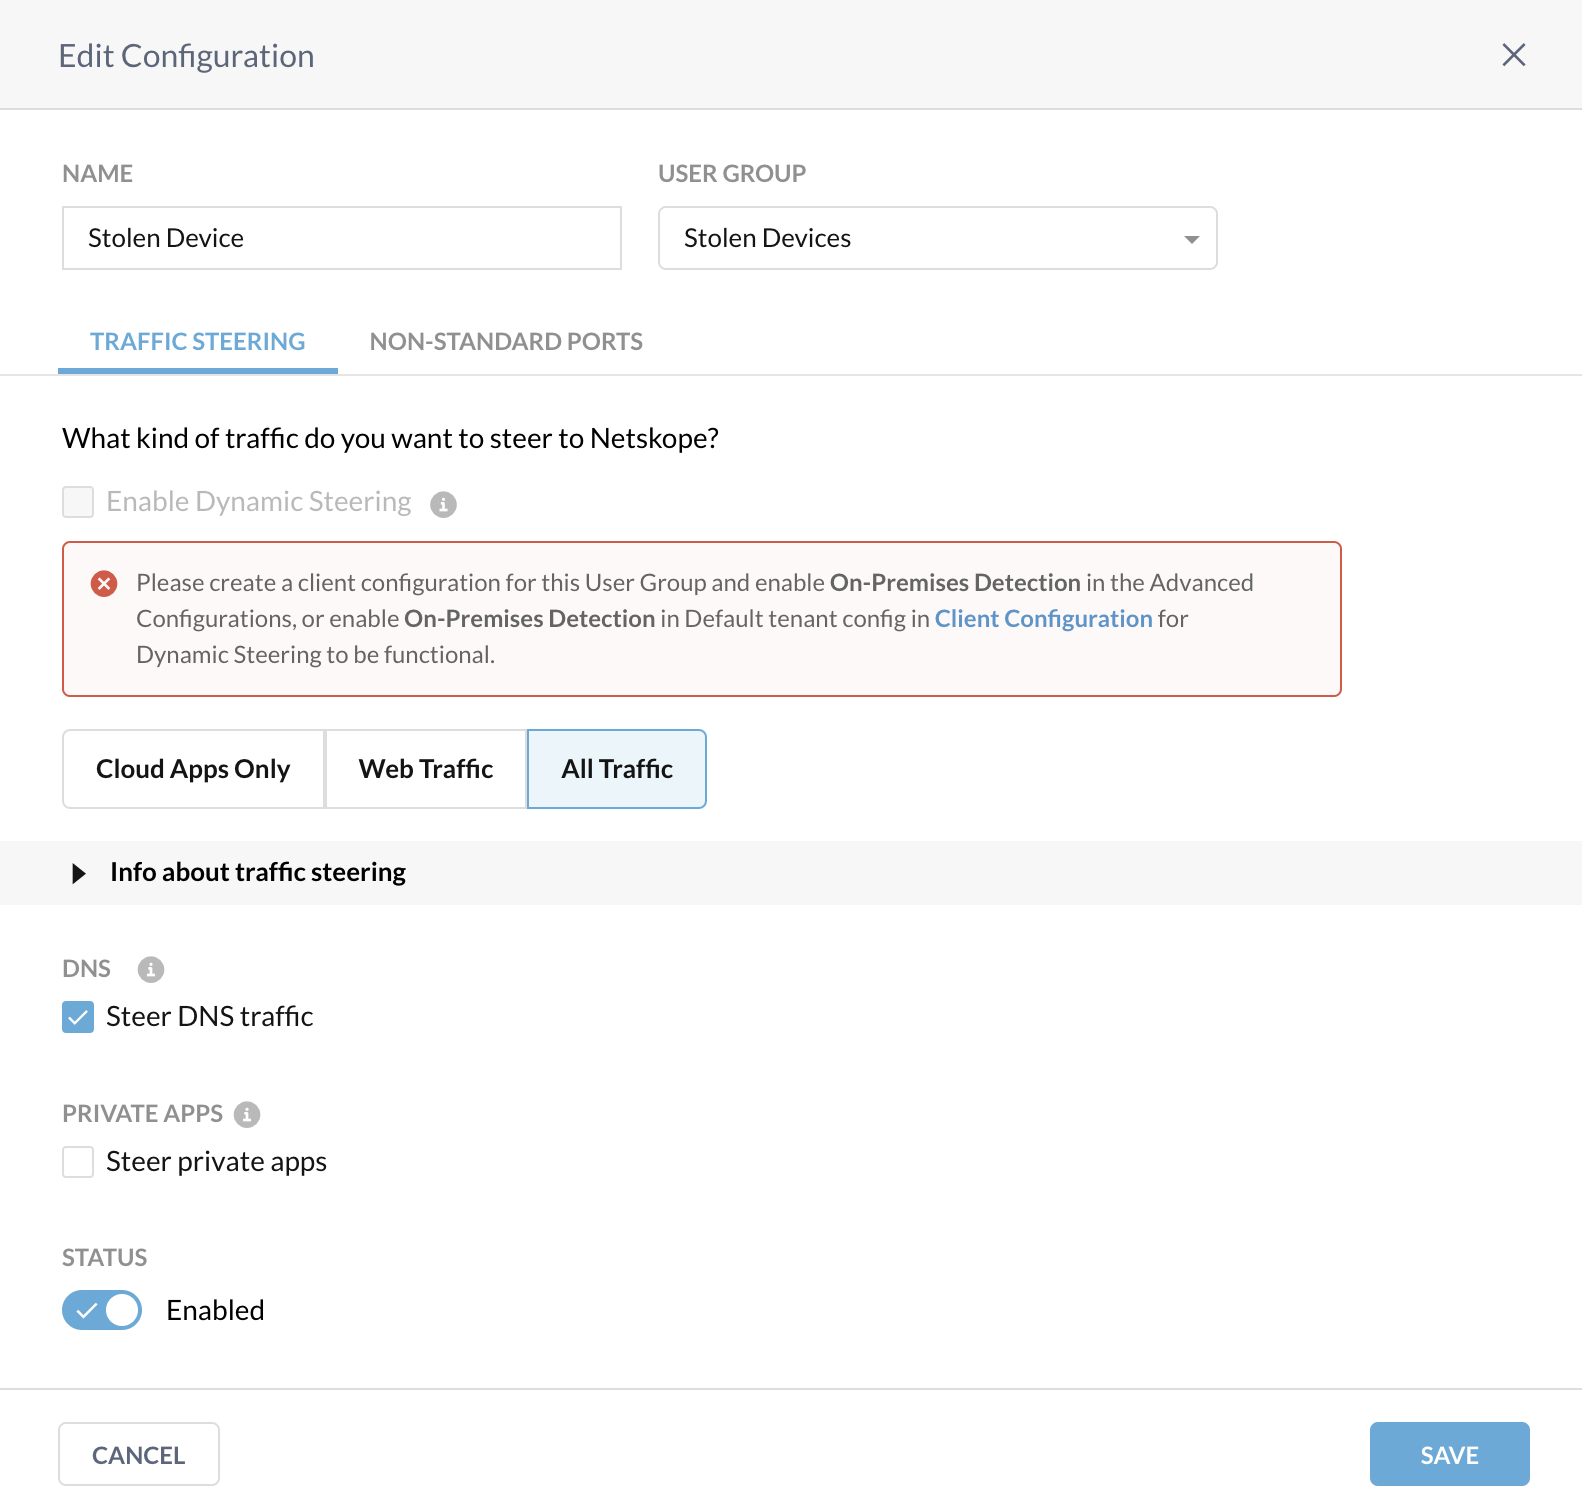Uncheck Steer DNS traffic checkbox
The height and width of the screenshot is (1510, 1582).
[78, 1017]
